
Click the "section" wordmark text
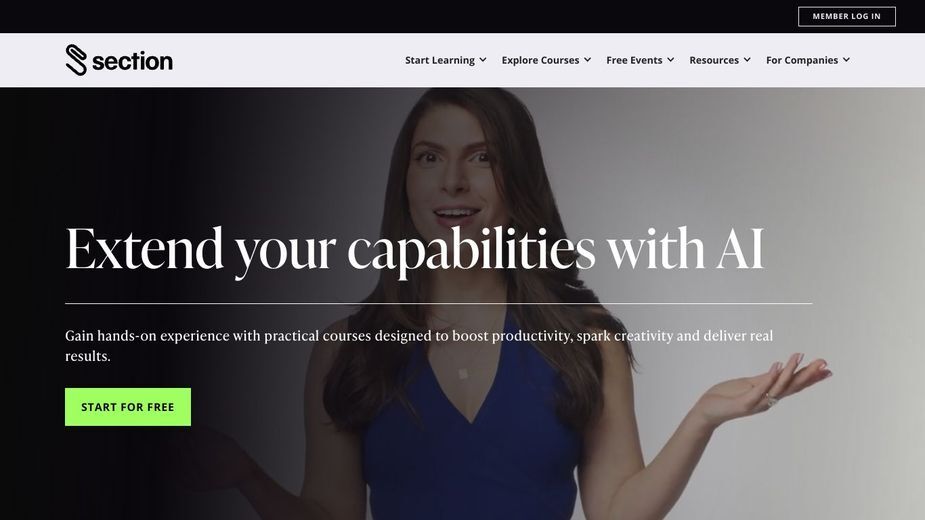click(x=132, y=61)
